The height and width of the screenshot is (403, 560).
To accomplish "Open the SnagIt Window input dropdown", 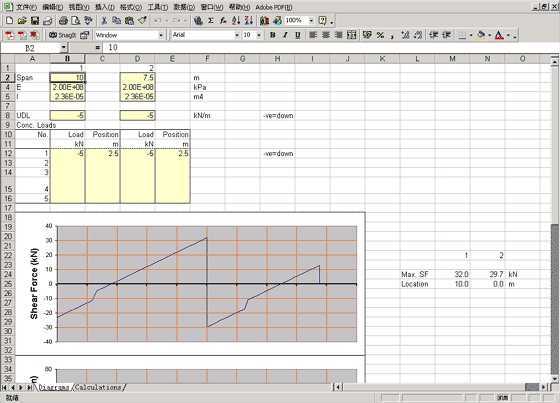I will (161, 35).
